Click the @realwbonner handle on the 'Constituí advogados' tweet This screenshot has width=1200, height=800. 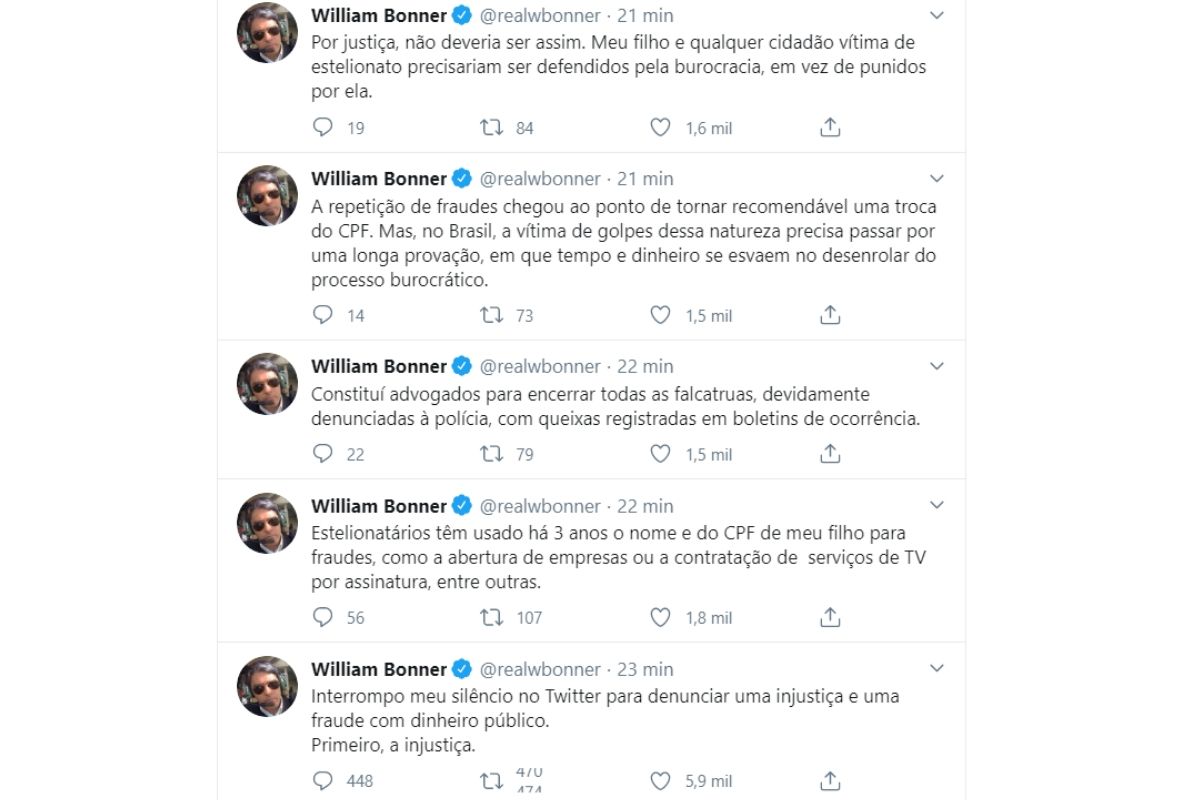(x=540, y=366)
